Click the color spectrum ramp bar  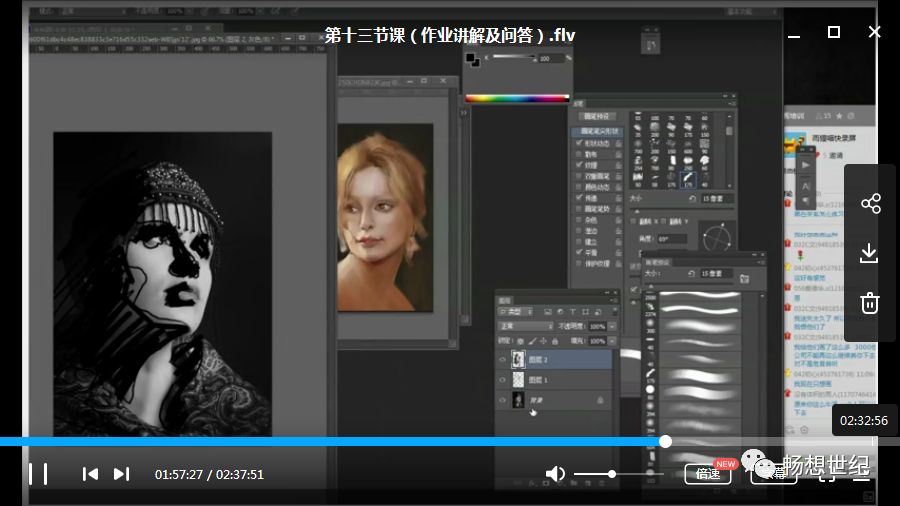click(x=517, y=98)
